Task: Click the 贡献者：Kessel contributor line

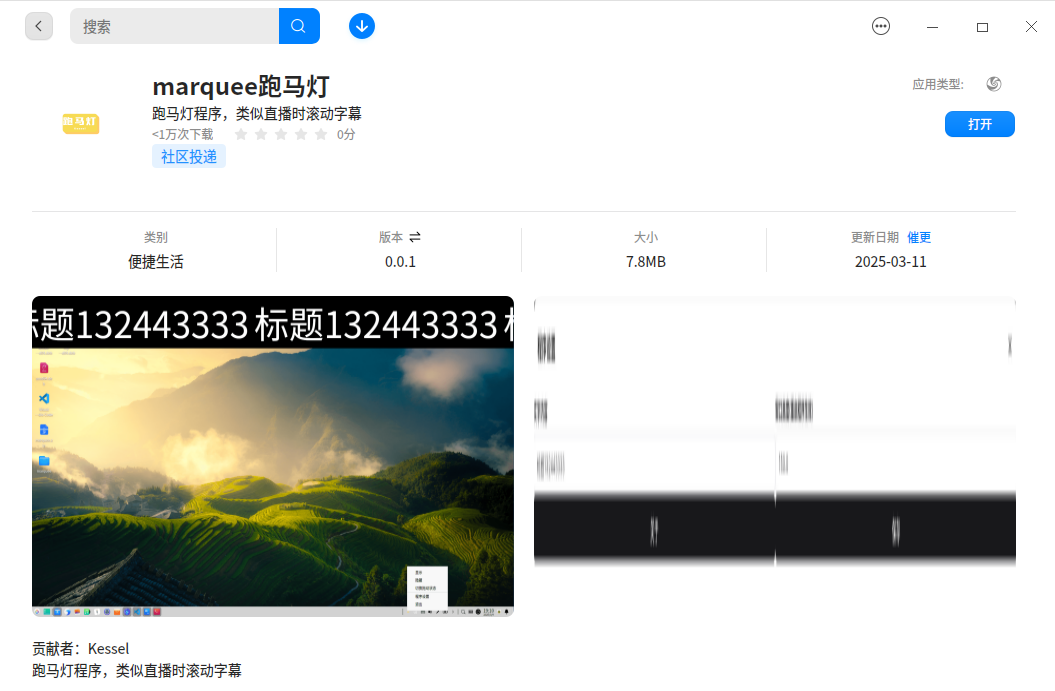Action: pyautogui.click(x=81, y=649)
